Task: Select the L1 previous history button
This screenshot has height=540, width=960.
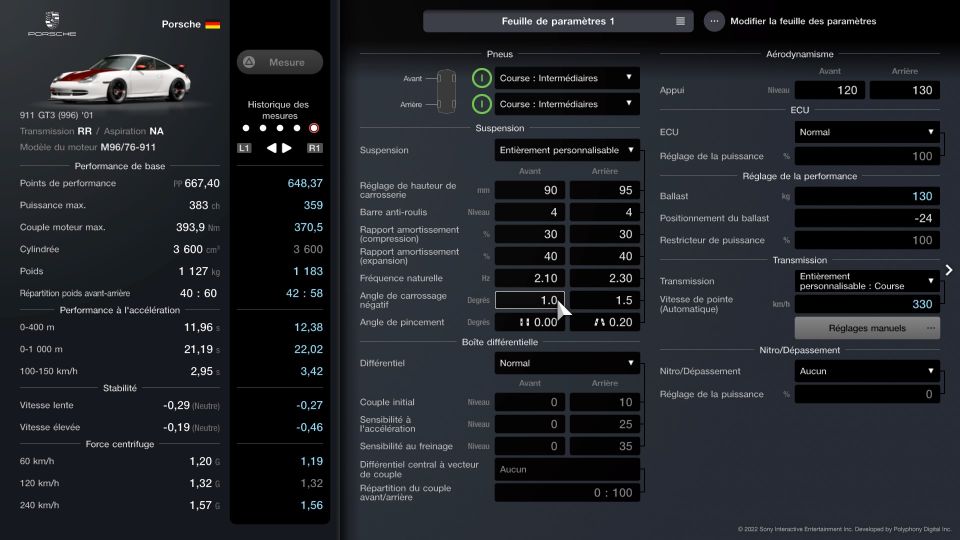Action: (x=244, y=148)
